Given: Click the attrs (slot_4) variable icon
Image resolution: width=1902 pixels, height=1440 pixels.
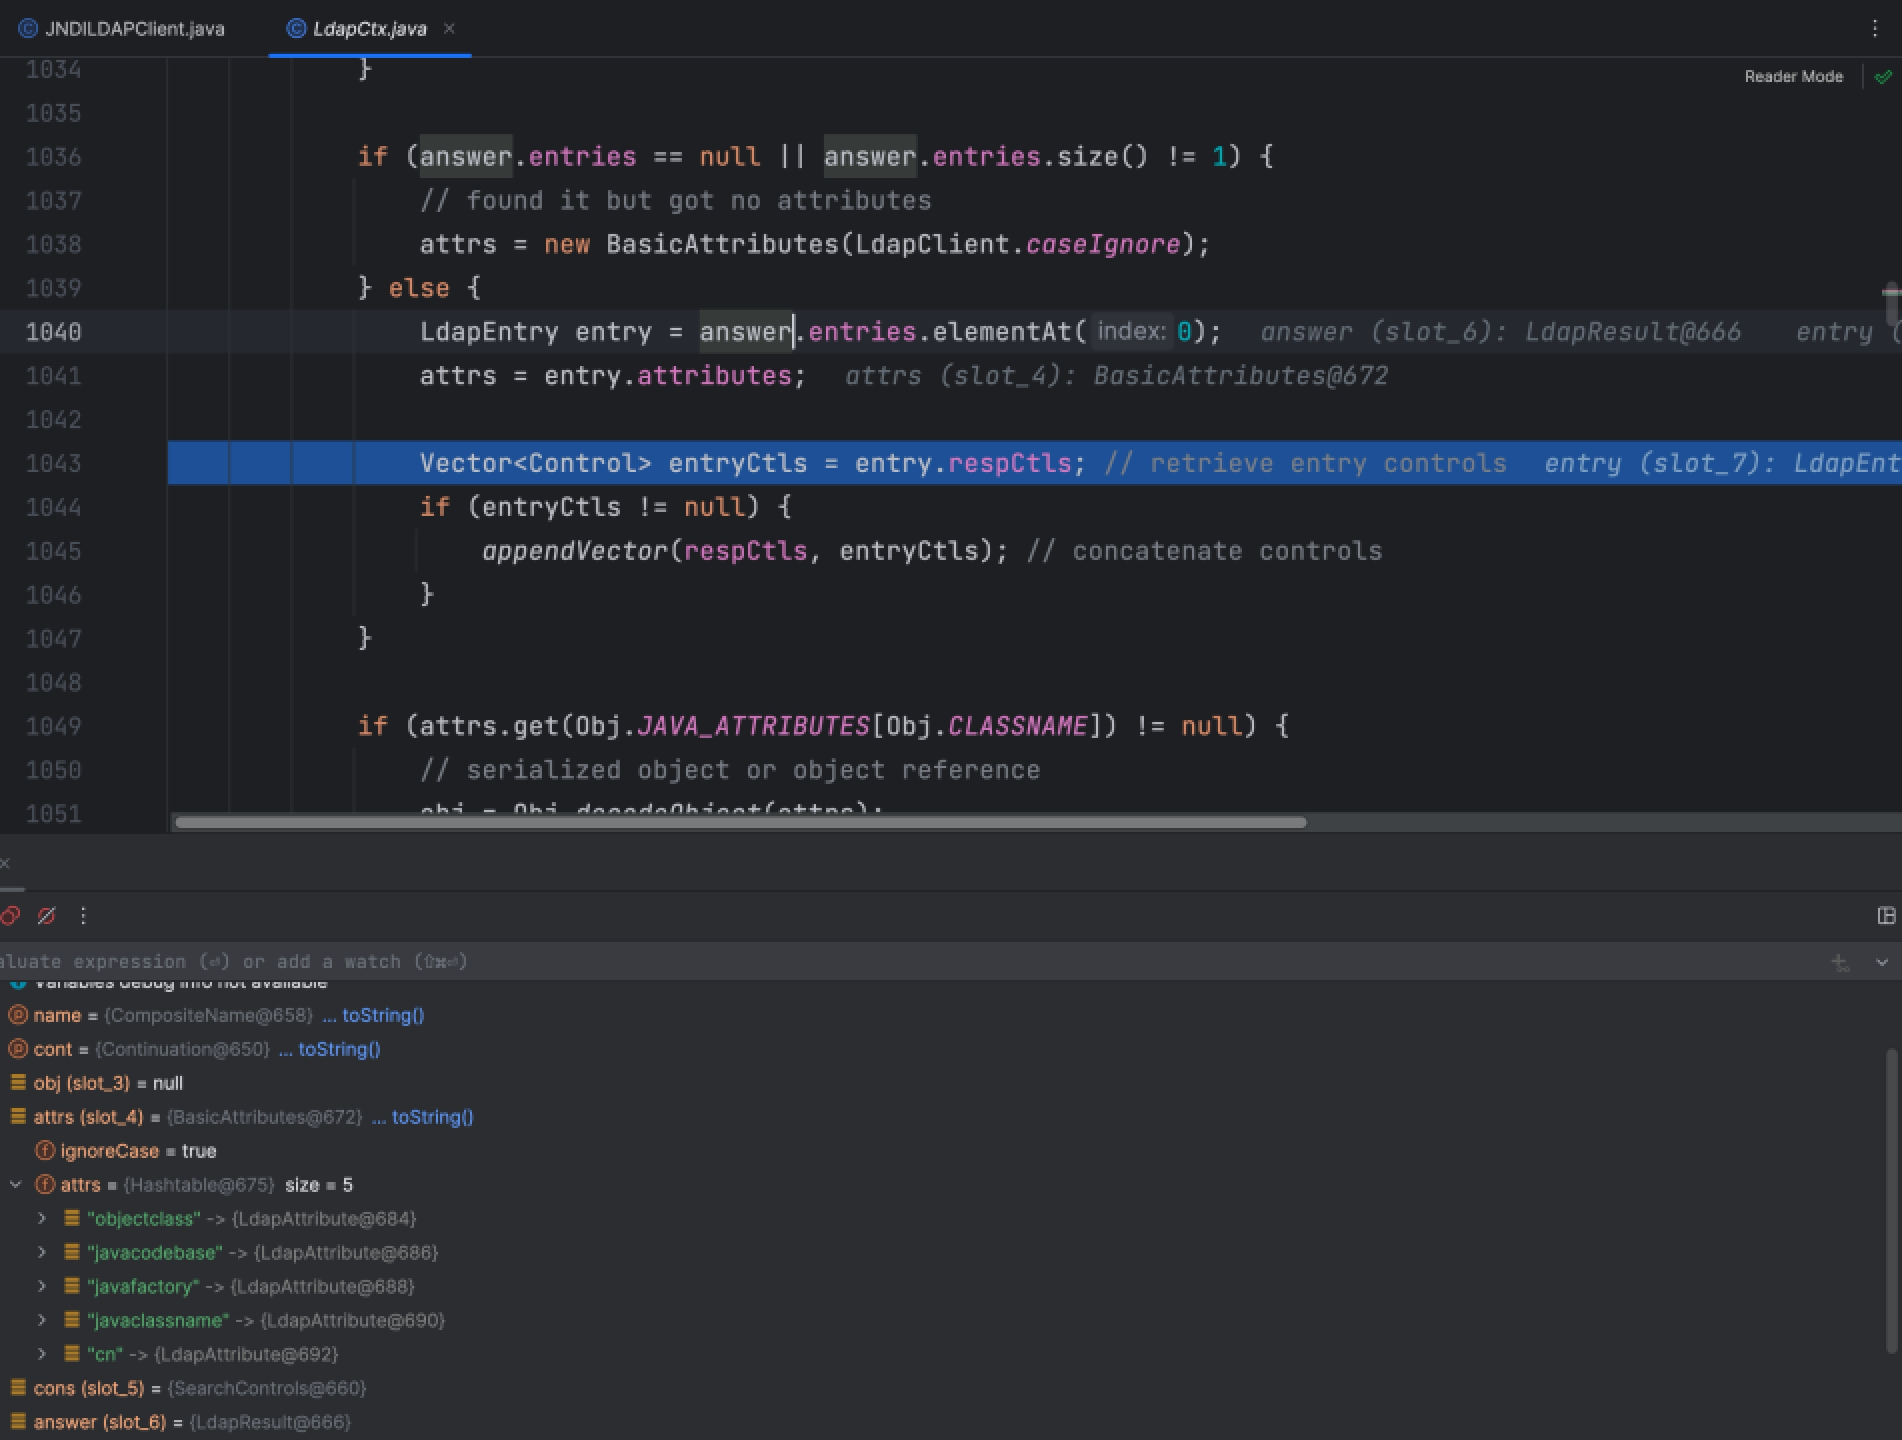Looking at the screenshot, I should tap(17, 1117).
